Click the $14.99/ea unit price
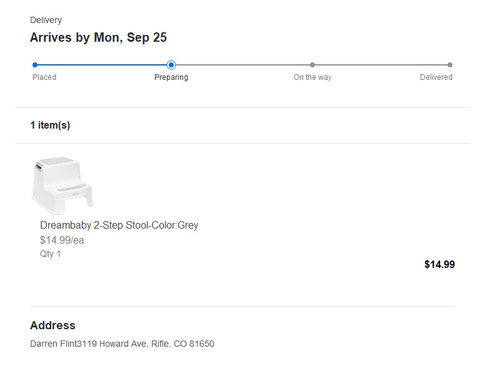 62,240
